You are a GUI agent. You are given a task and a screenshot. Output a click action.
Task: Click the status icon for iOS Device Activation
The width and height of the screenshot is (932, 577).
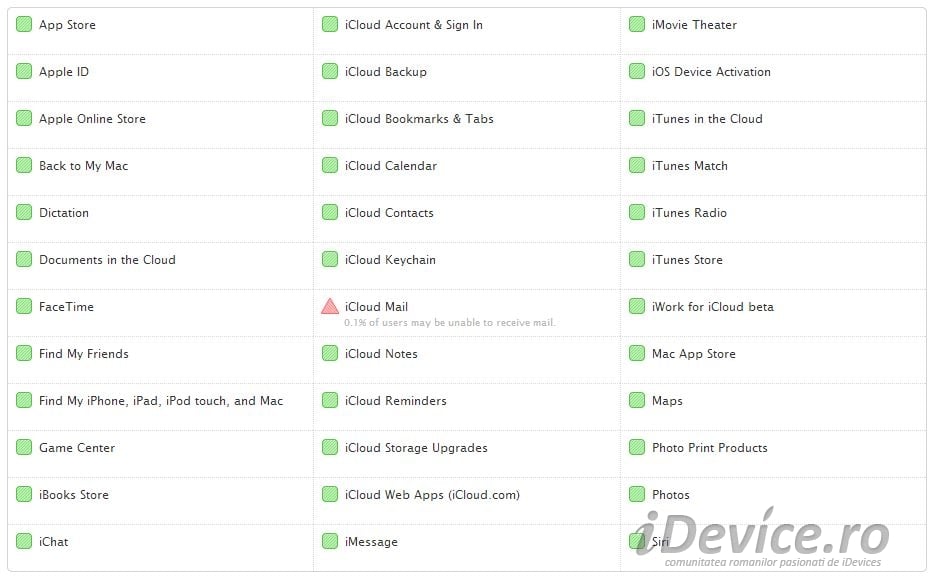pos(637,71)
